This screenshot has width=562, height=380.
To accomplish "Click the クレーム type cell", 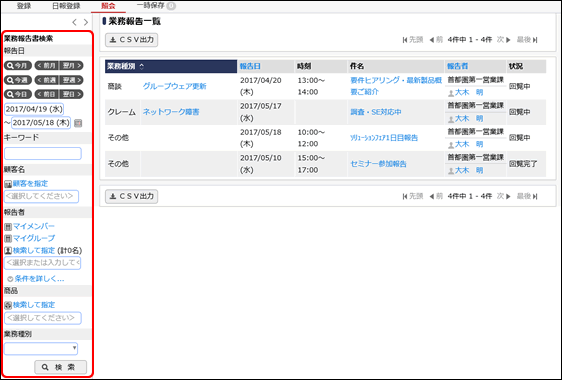I will click(x=122, y=112).
